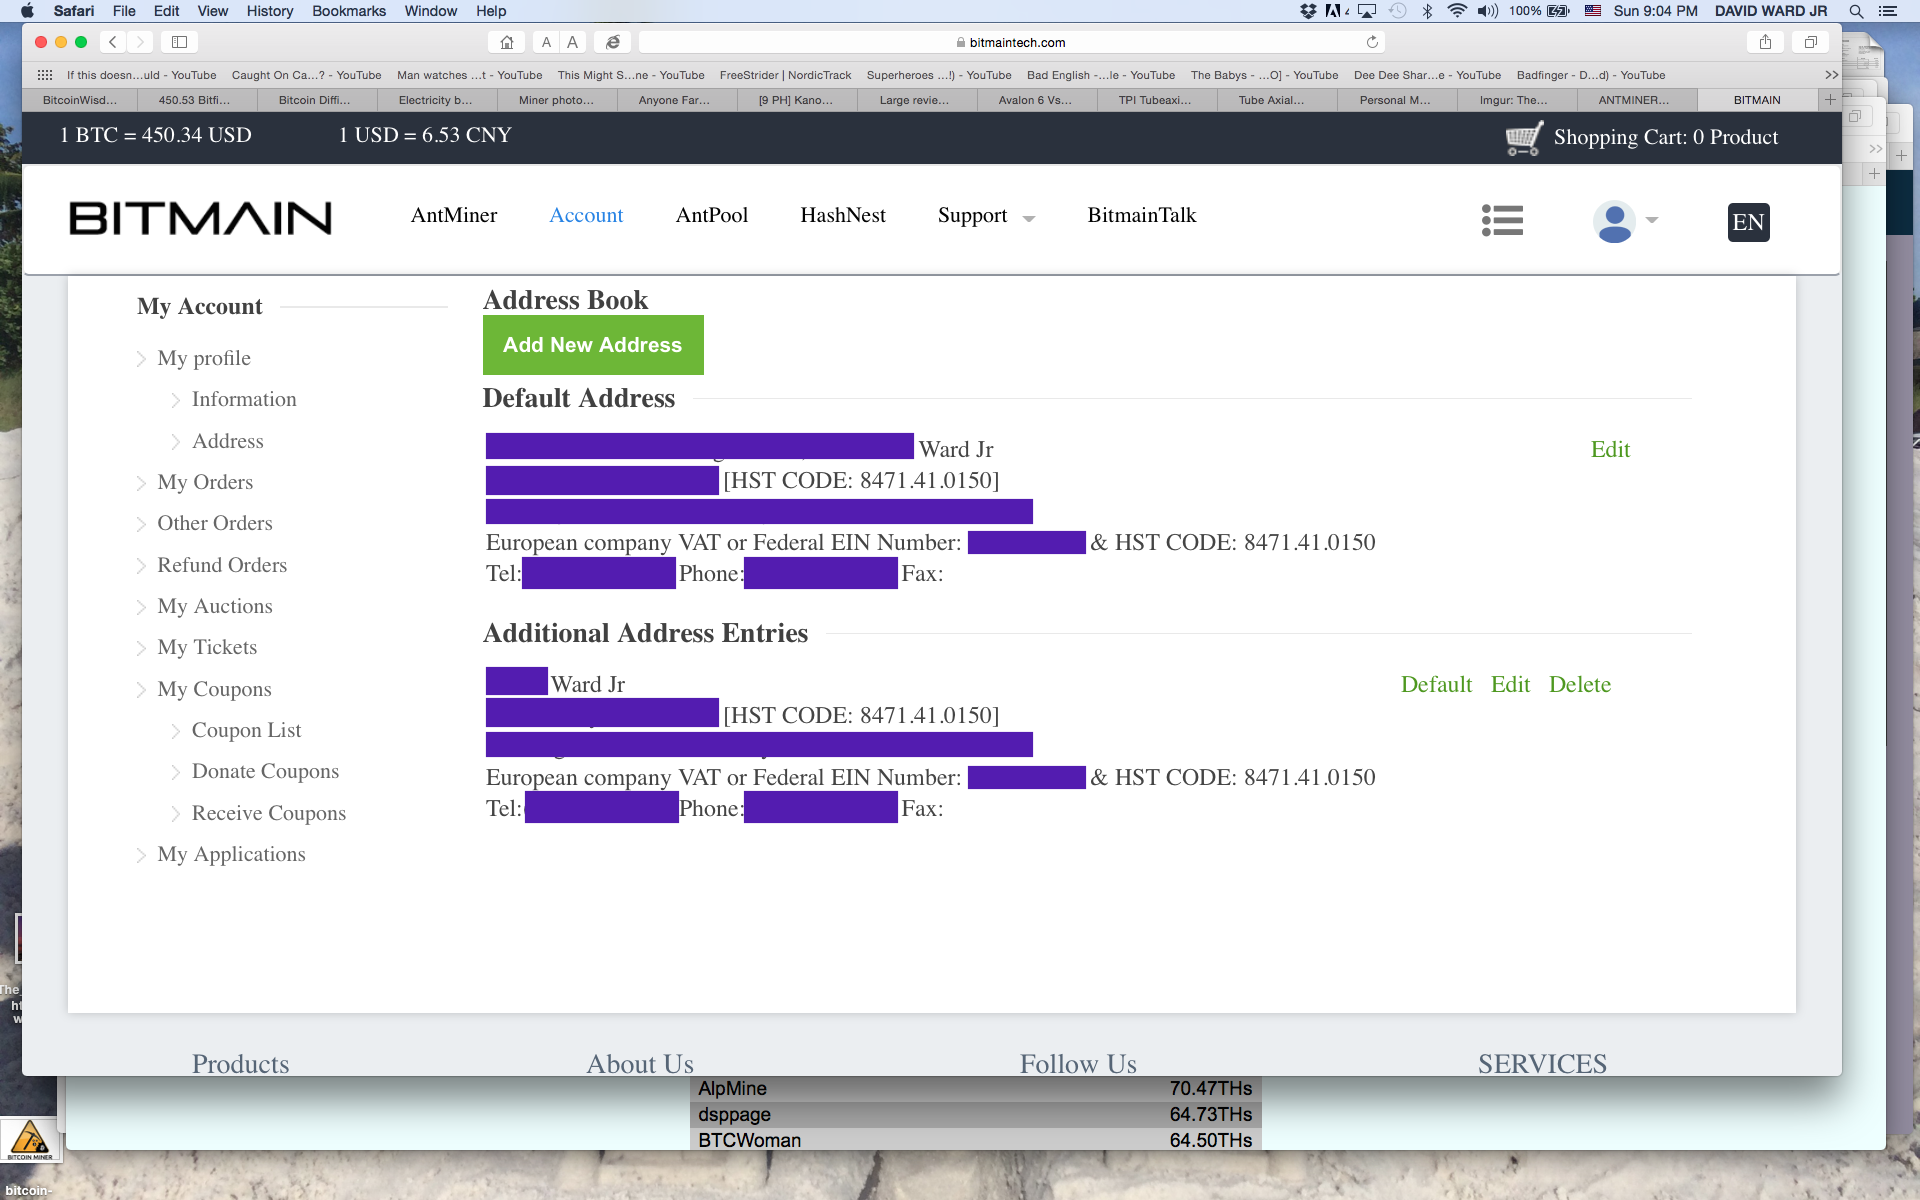Viewport: 1920px width, 1200px height.
Task: Click the Bitcoin Miner desktop icon
Action: (30, 1140)
